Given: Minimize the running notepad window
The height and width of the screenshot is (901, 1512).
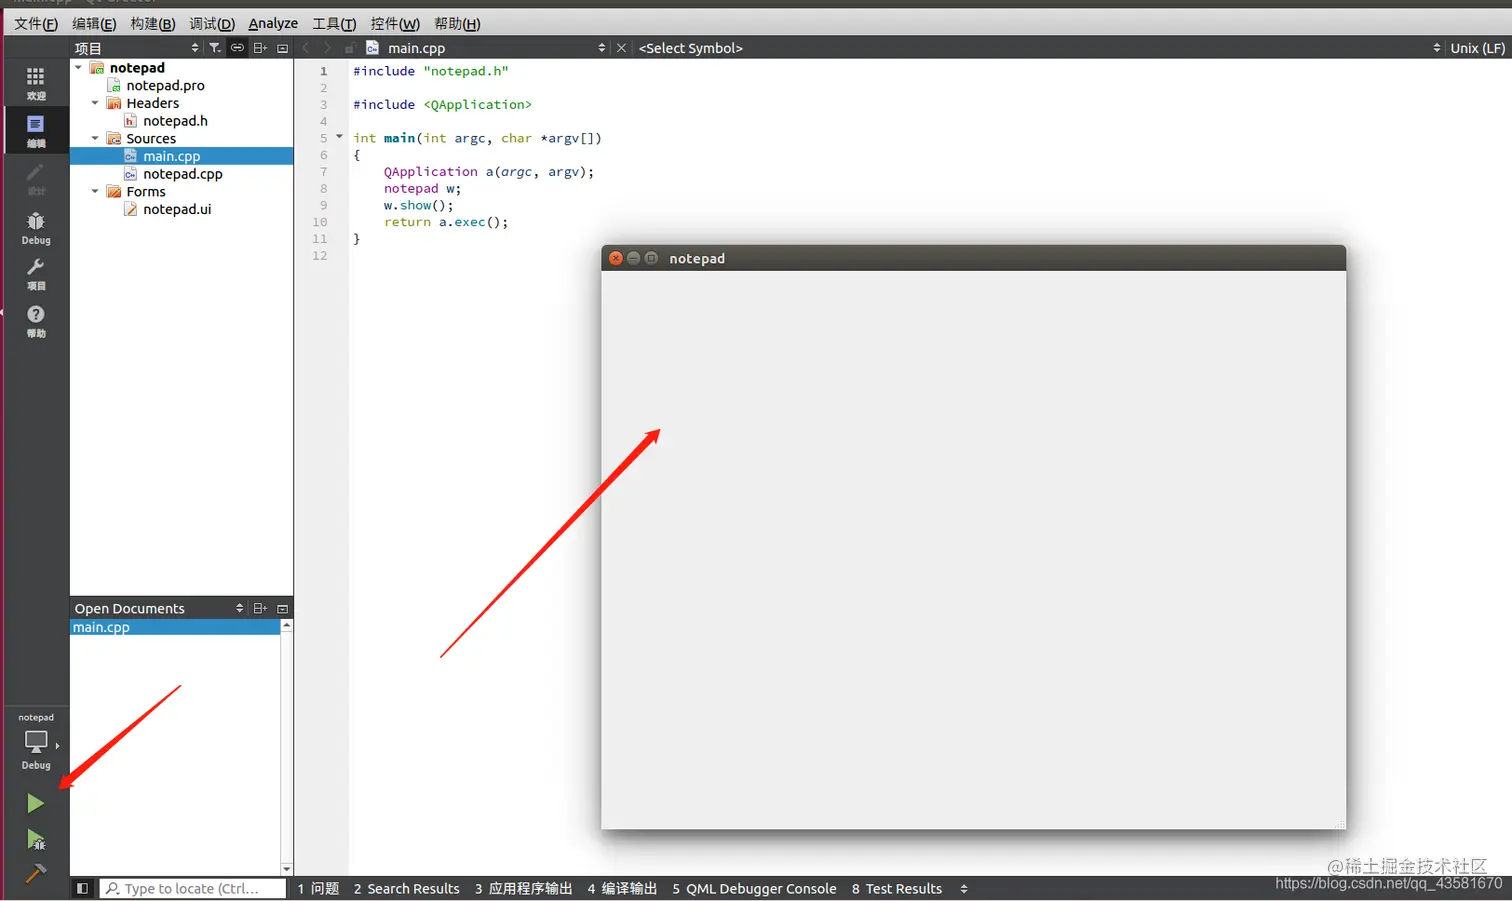Looking at the screenshot, I should click(633, 258).
